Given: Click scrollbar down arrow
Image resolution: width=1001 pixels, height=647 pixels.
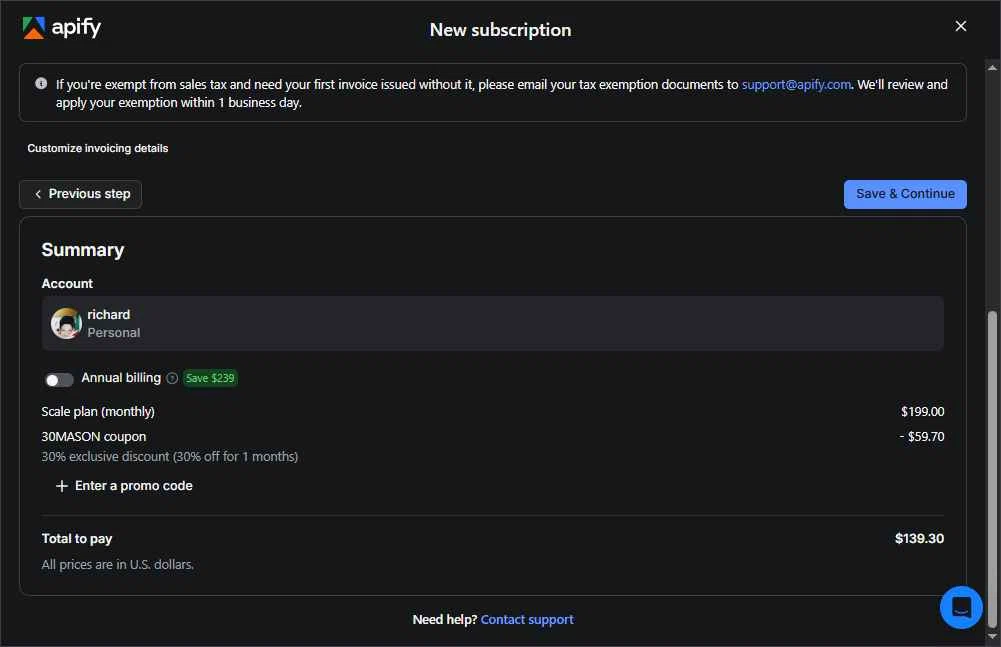Looking at the screenshot, I should [x=991, y=636].
